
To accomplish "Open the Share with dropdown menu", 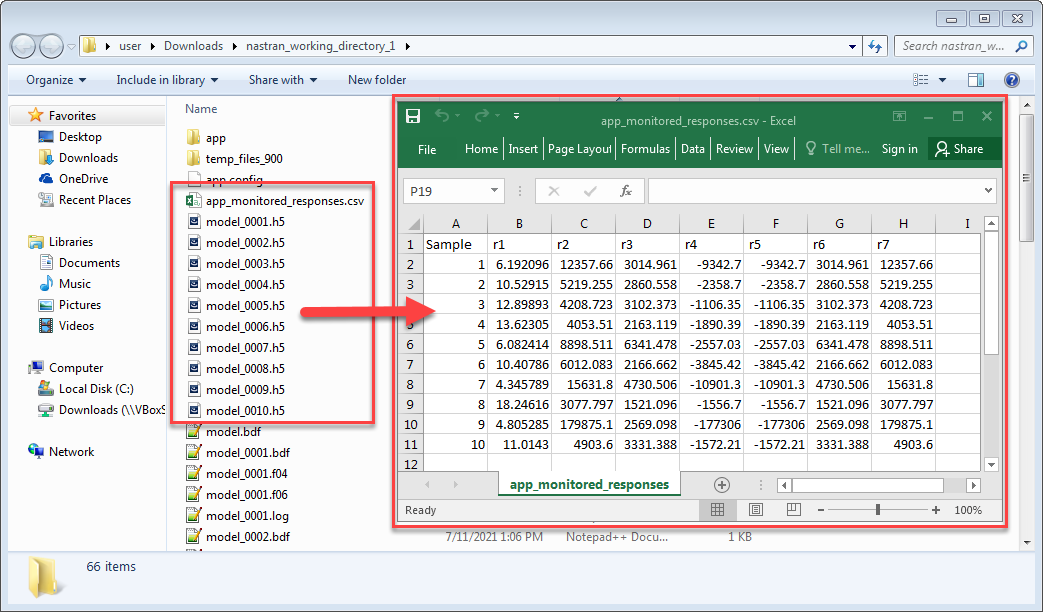I will 283,80.
